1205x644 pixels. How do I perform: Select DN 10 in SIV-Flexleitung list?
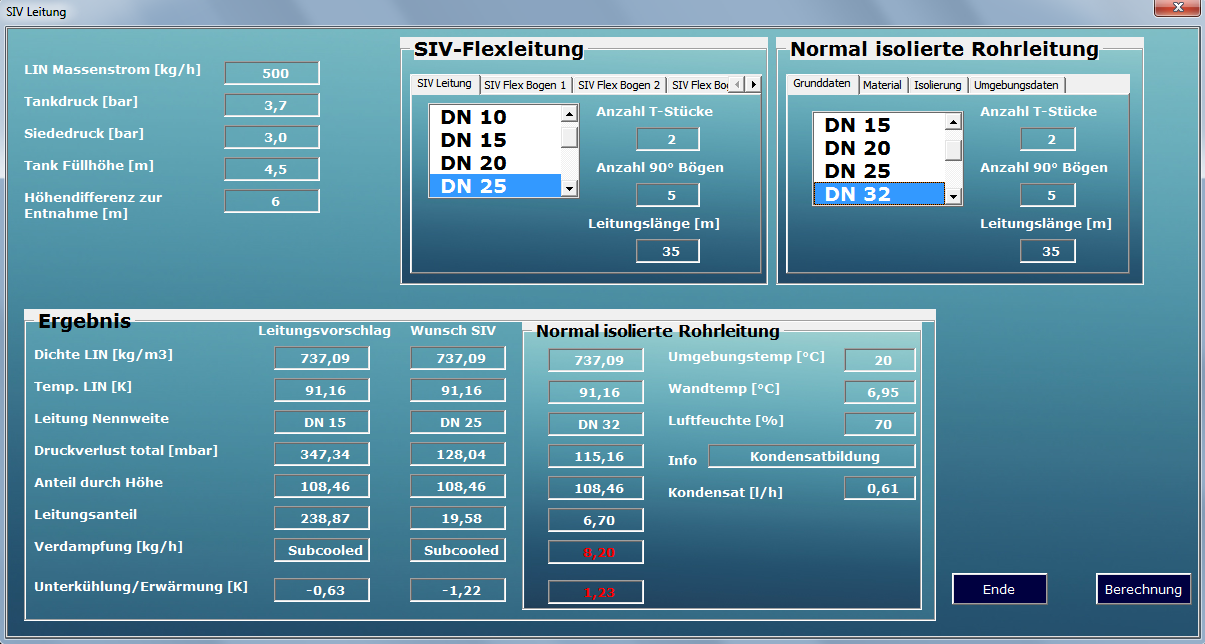(x=493, y=117)
